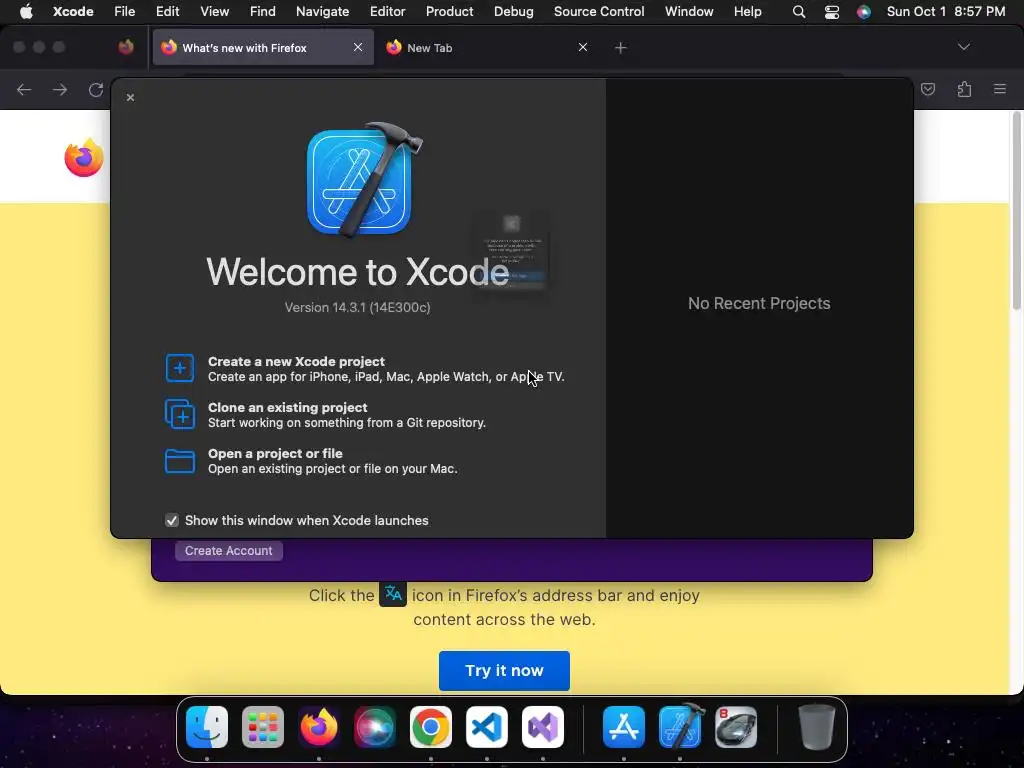Click Create Account button in Firefox page
1024x768 pixels.
pos(229,551)
